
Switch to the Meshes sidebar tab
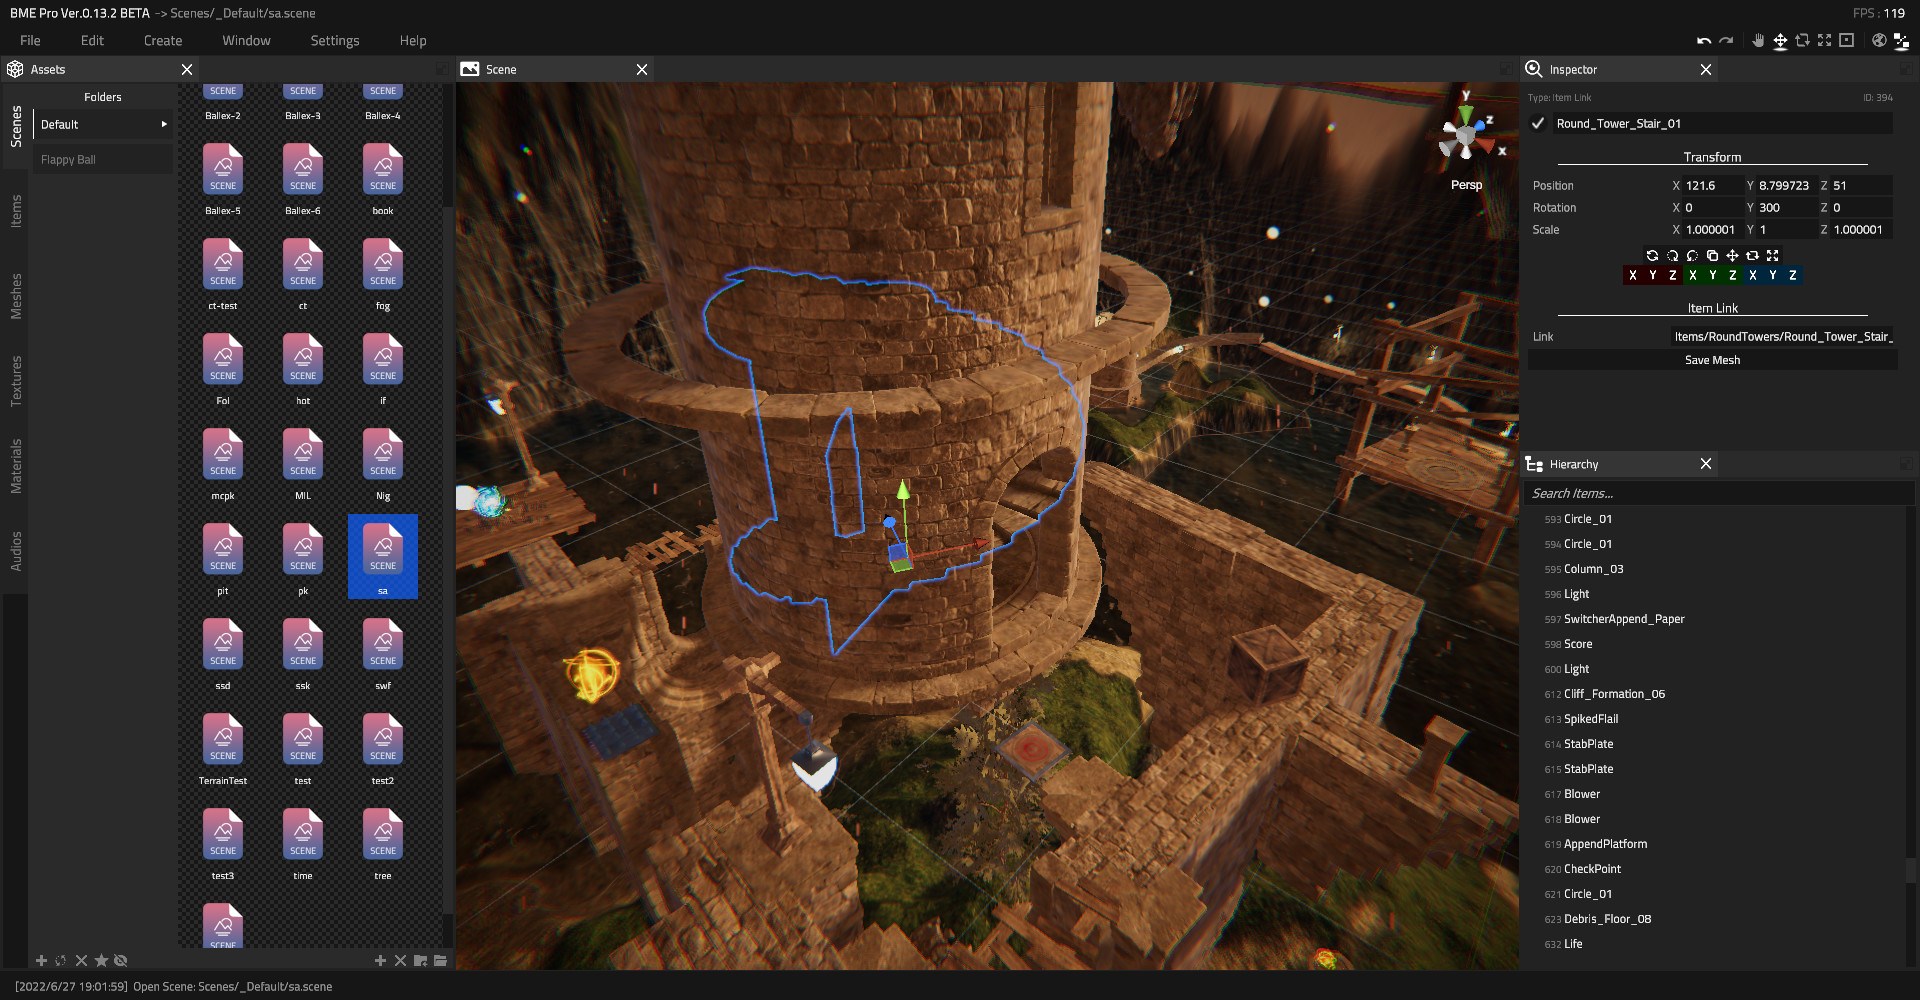pyautogui.click(x=15, y=284)
